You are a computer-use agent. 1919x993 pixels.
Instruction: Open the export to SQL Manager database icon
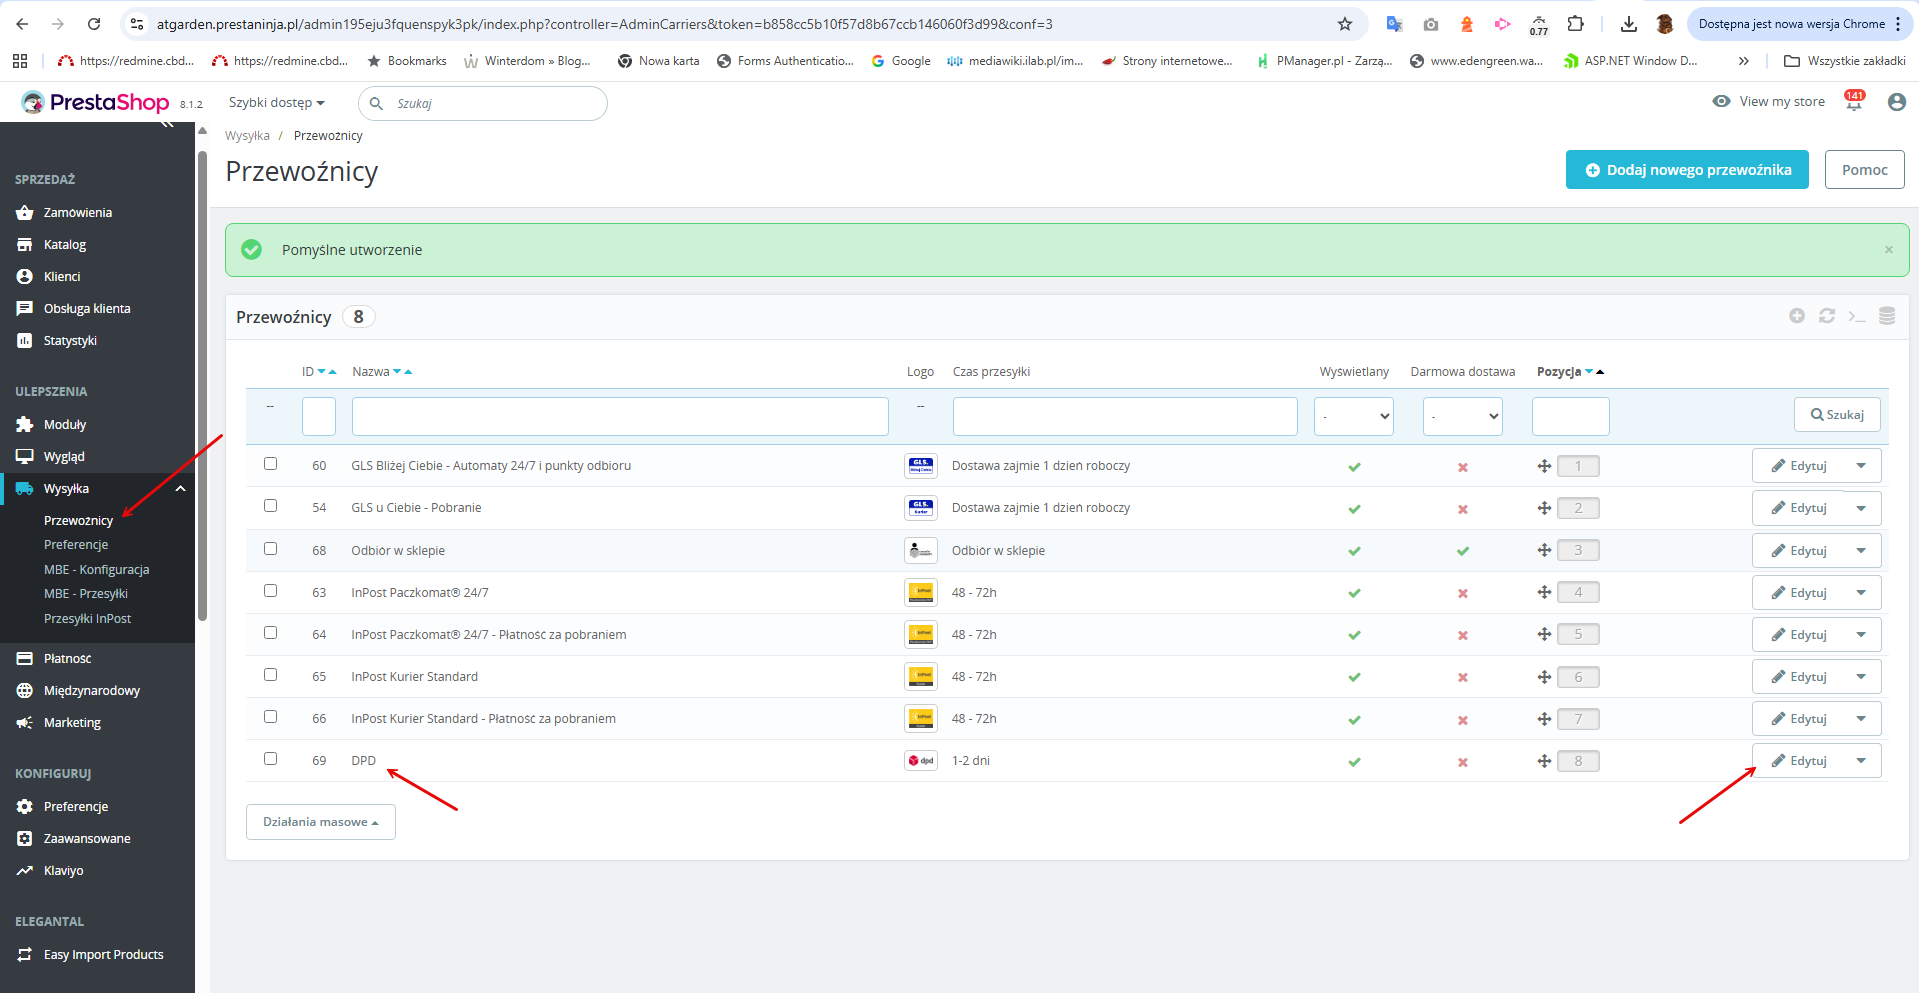(x=1887, y=316)
